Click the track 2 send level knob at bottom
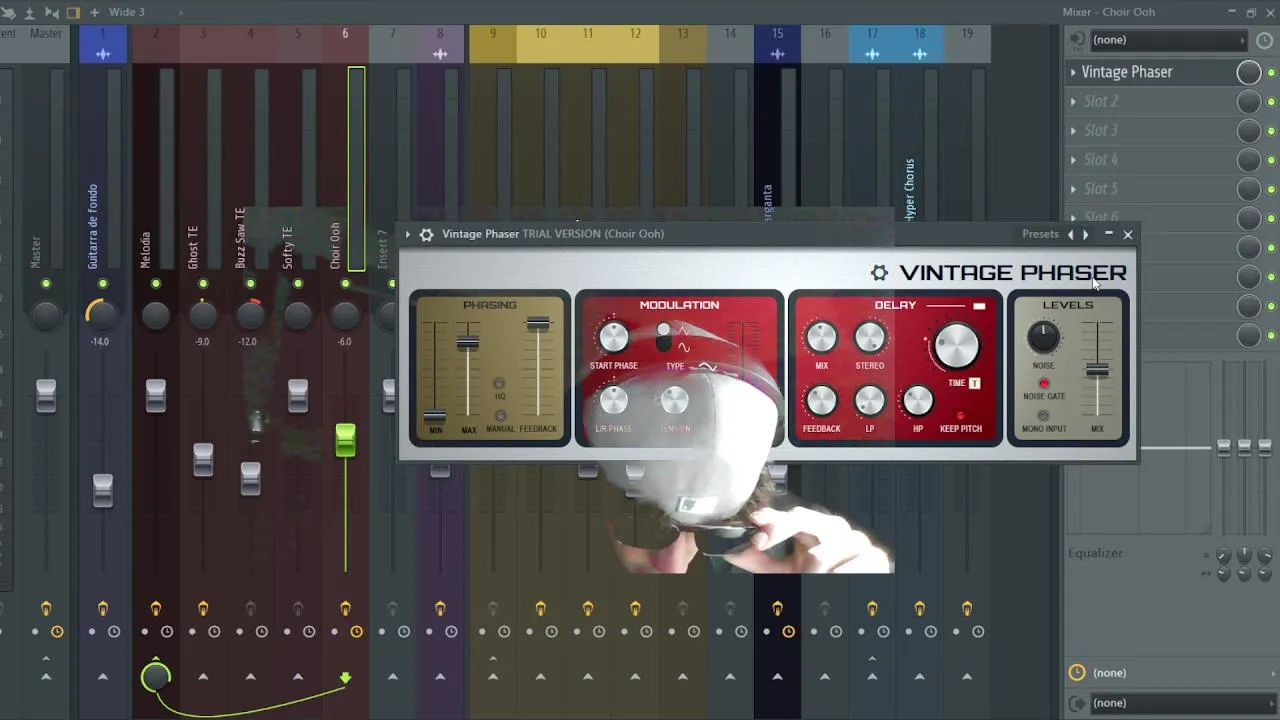This screenshot has height=720, width=1280. tap(155, 678)
